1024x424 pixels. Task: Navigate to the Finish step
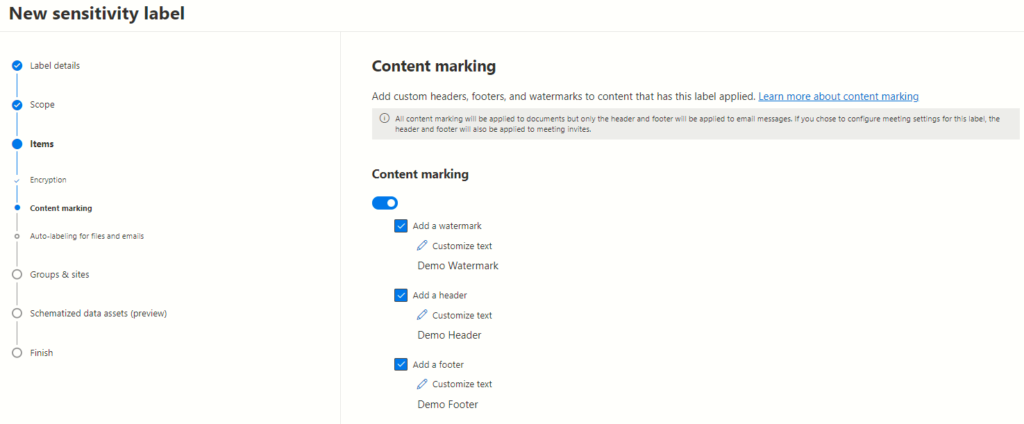pos(41,353)
